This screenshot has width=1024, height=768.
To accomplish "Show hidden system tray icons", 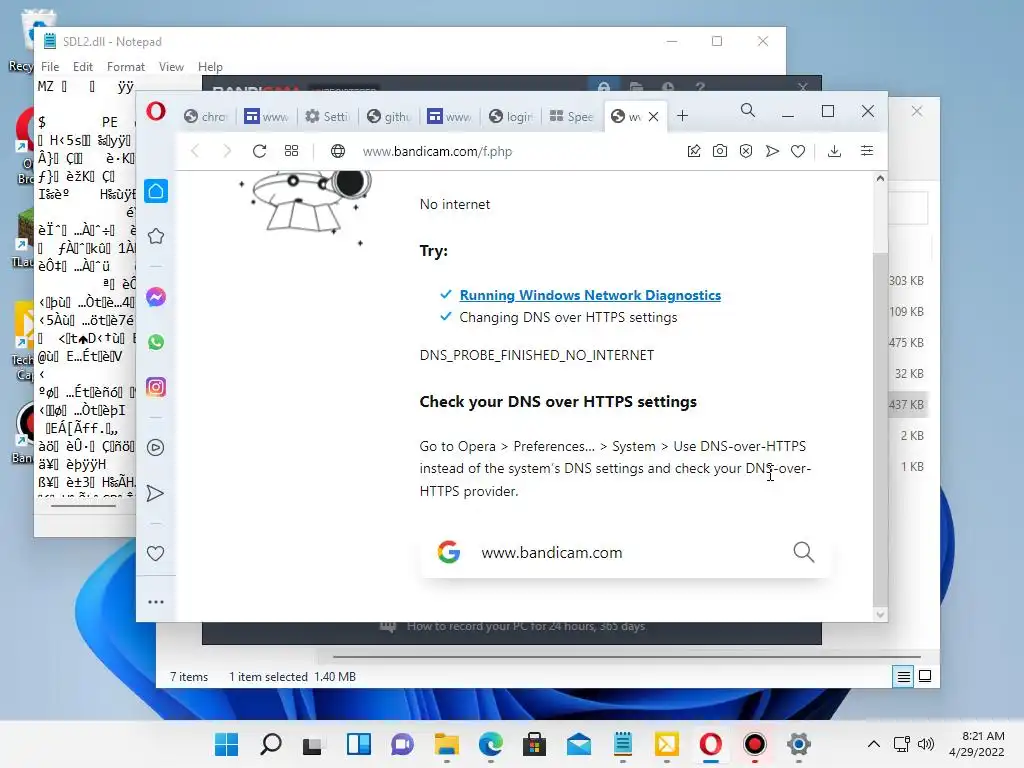I will point(873,744).
